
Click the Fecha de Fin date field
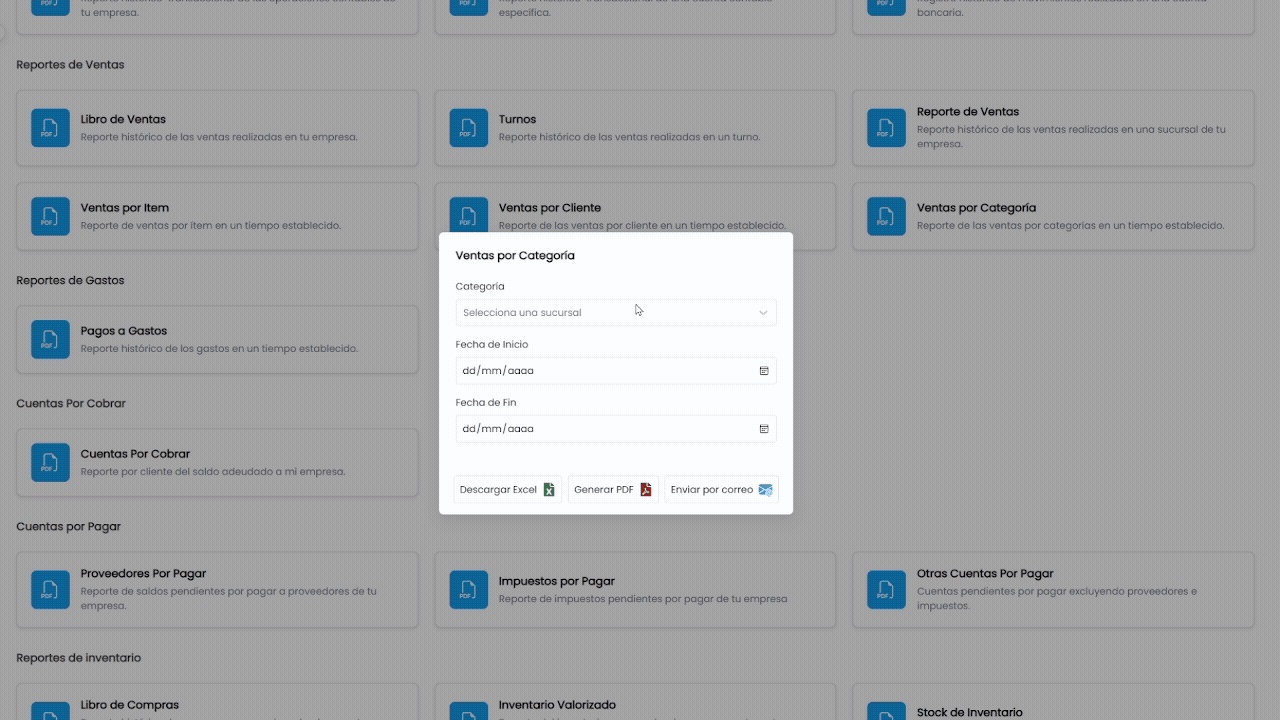pyautogui.click(x=616, y=429)
